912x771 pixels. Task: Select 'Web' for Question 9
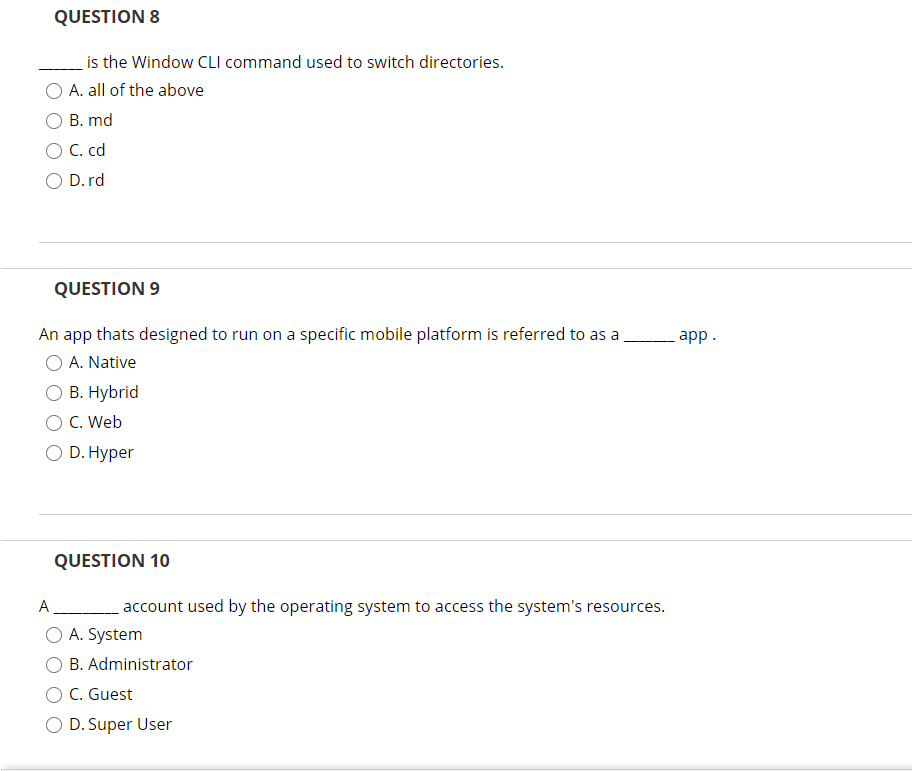[x=53, y=422]
